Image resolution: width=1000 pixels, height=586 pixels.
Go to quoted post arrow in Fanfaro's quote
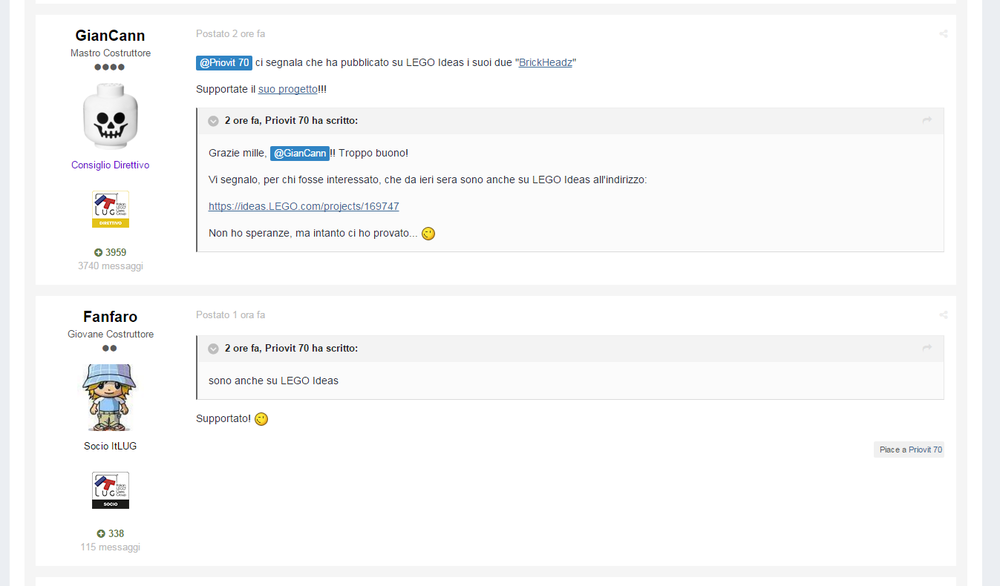(927, 348)
